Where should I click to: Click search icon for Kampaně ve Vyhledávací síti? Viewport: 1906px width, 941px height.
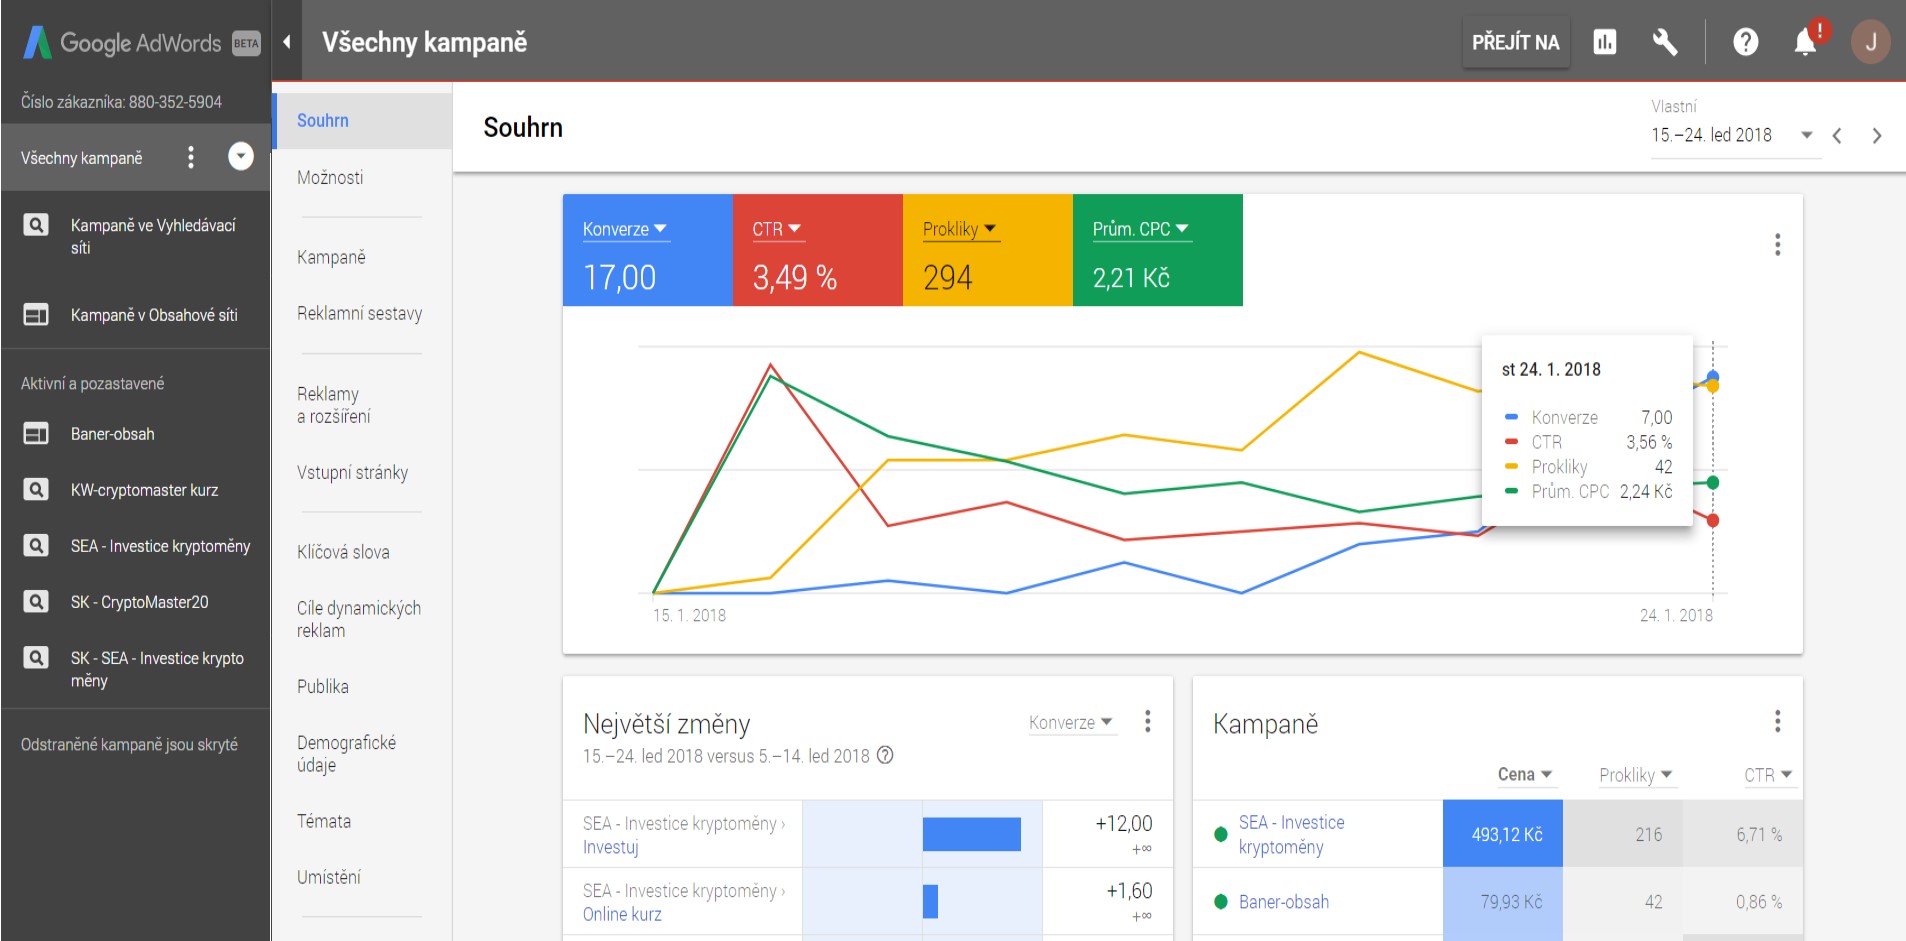coord(36,225)
